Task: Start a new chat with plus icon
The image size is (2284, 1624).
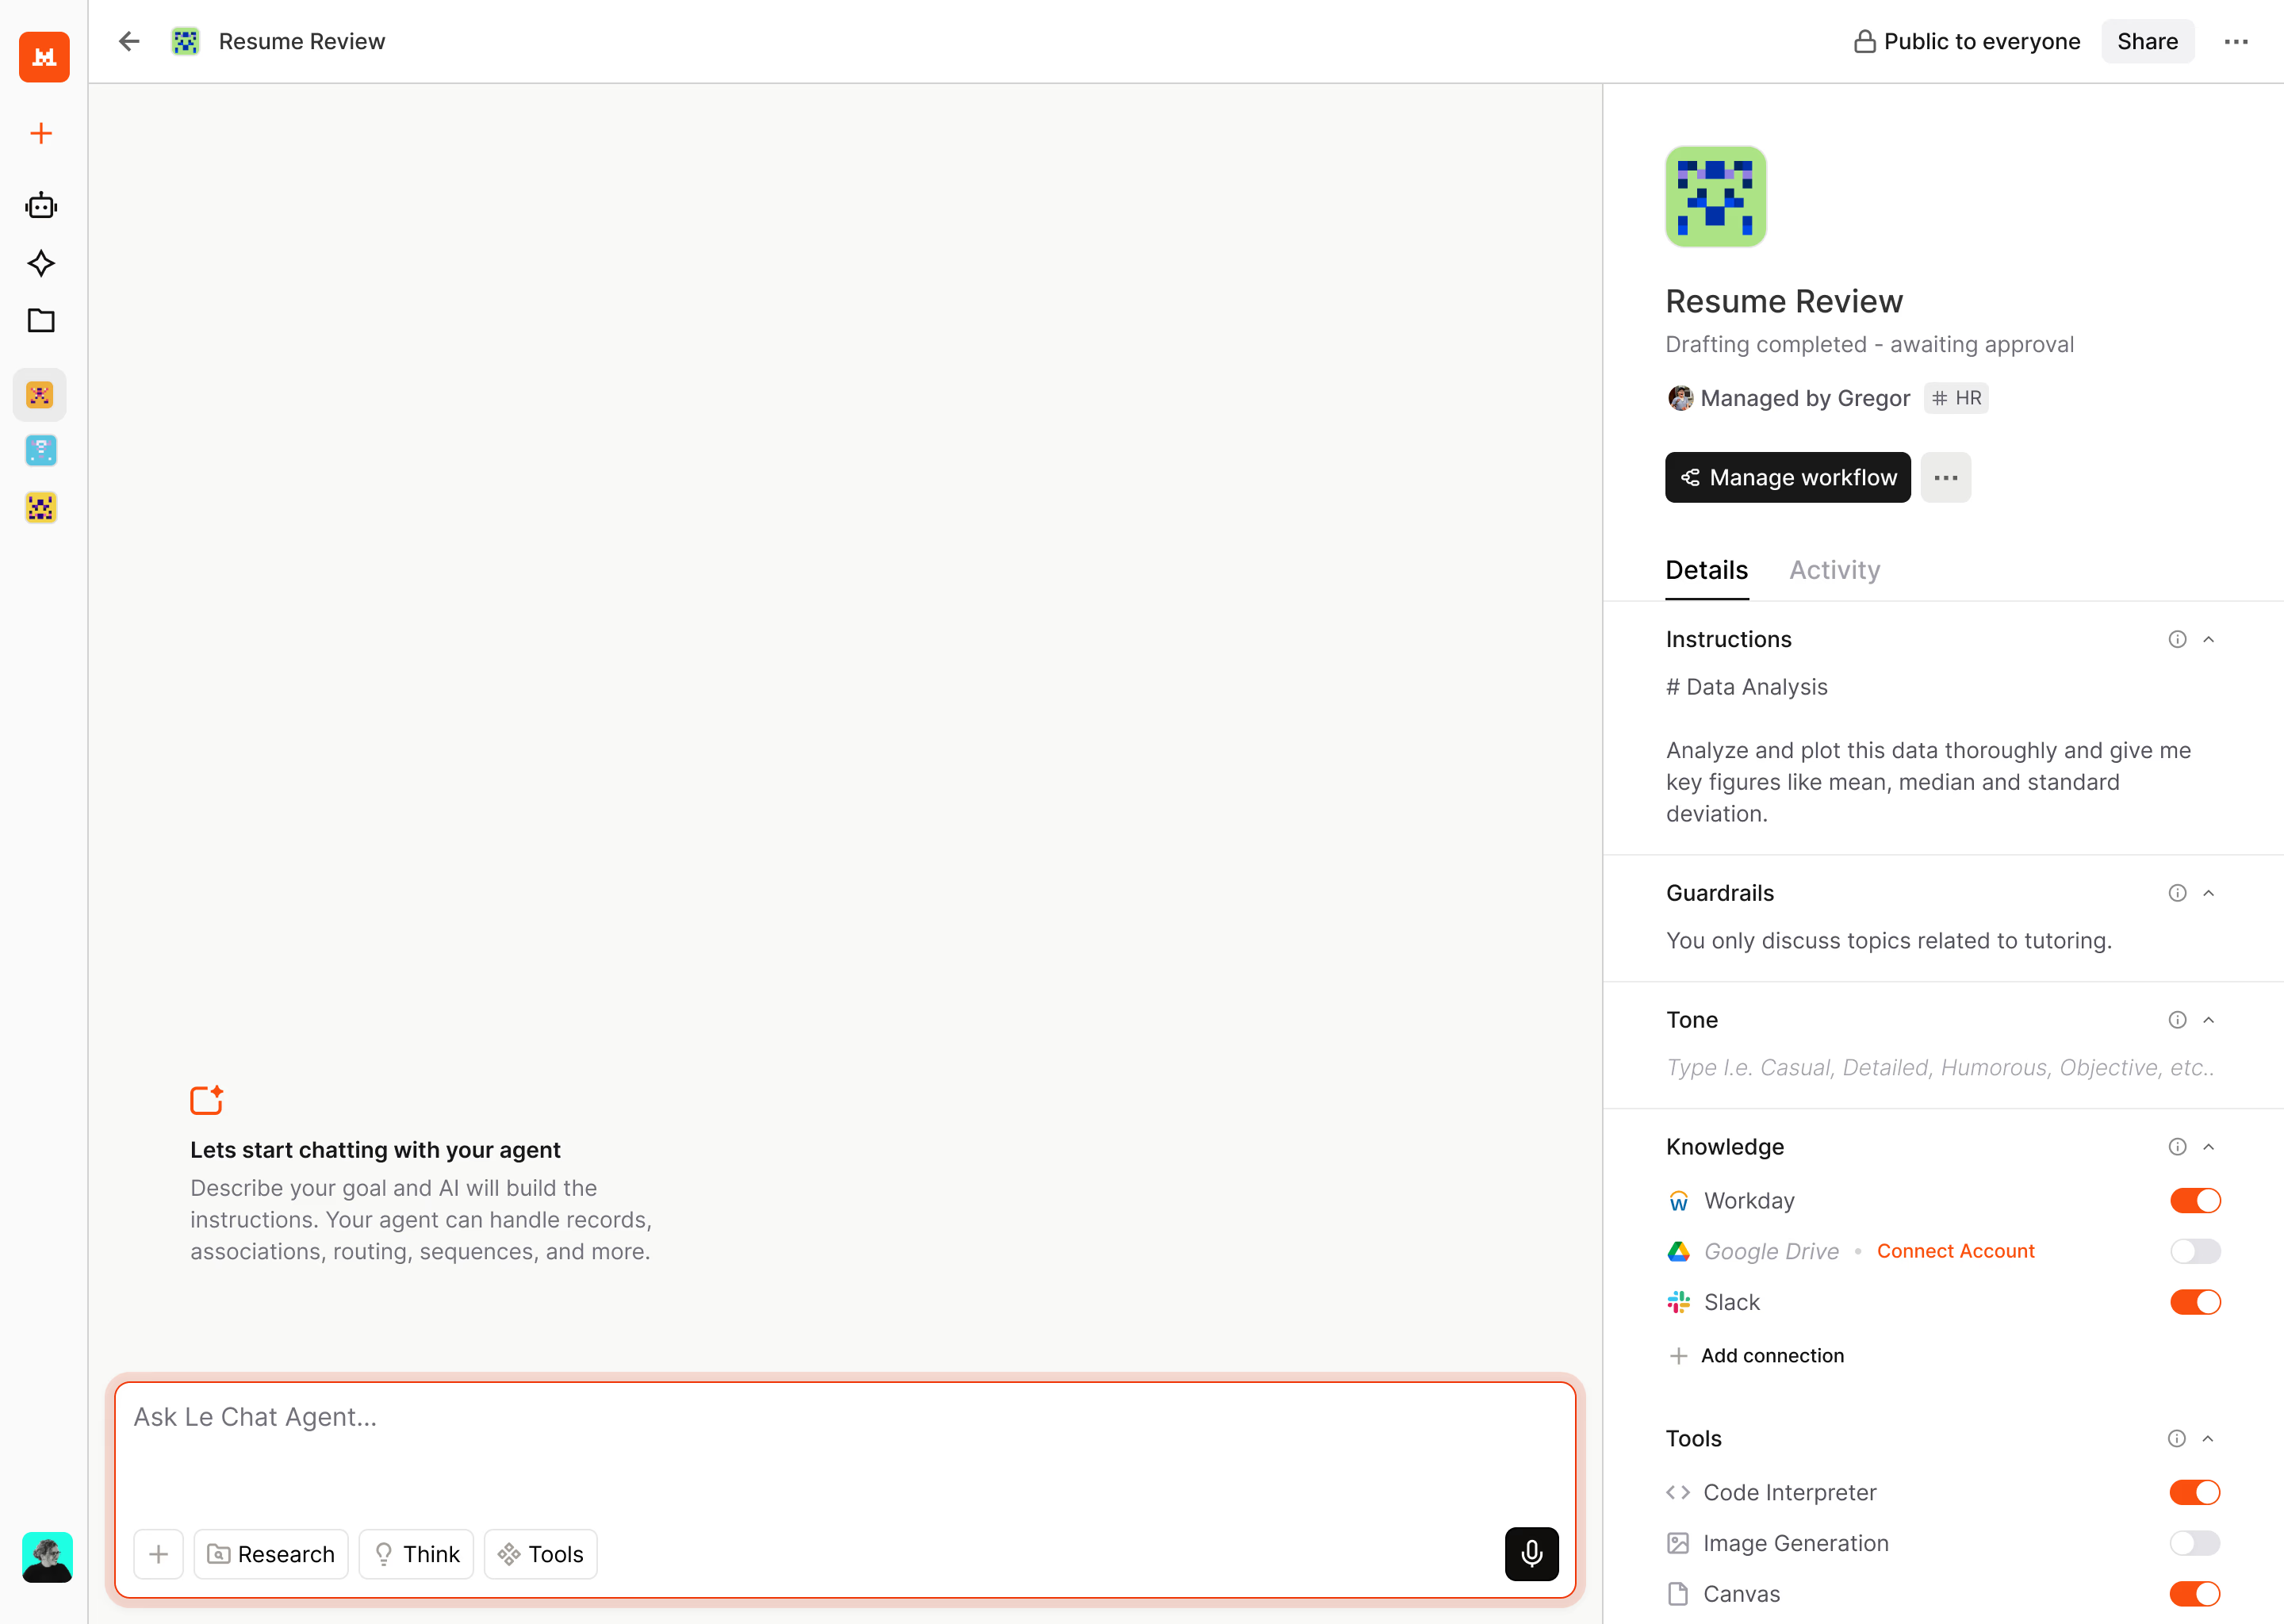Action: pyautogui.click(x=41, y=134)
